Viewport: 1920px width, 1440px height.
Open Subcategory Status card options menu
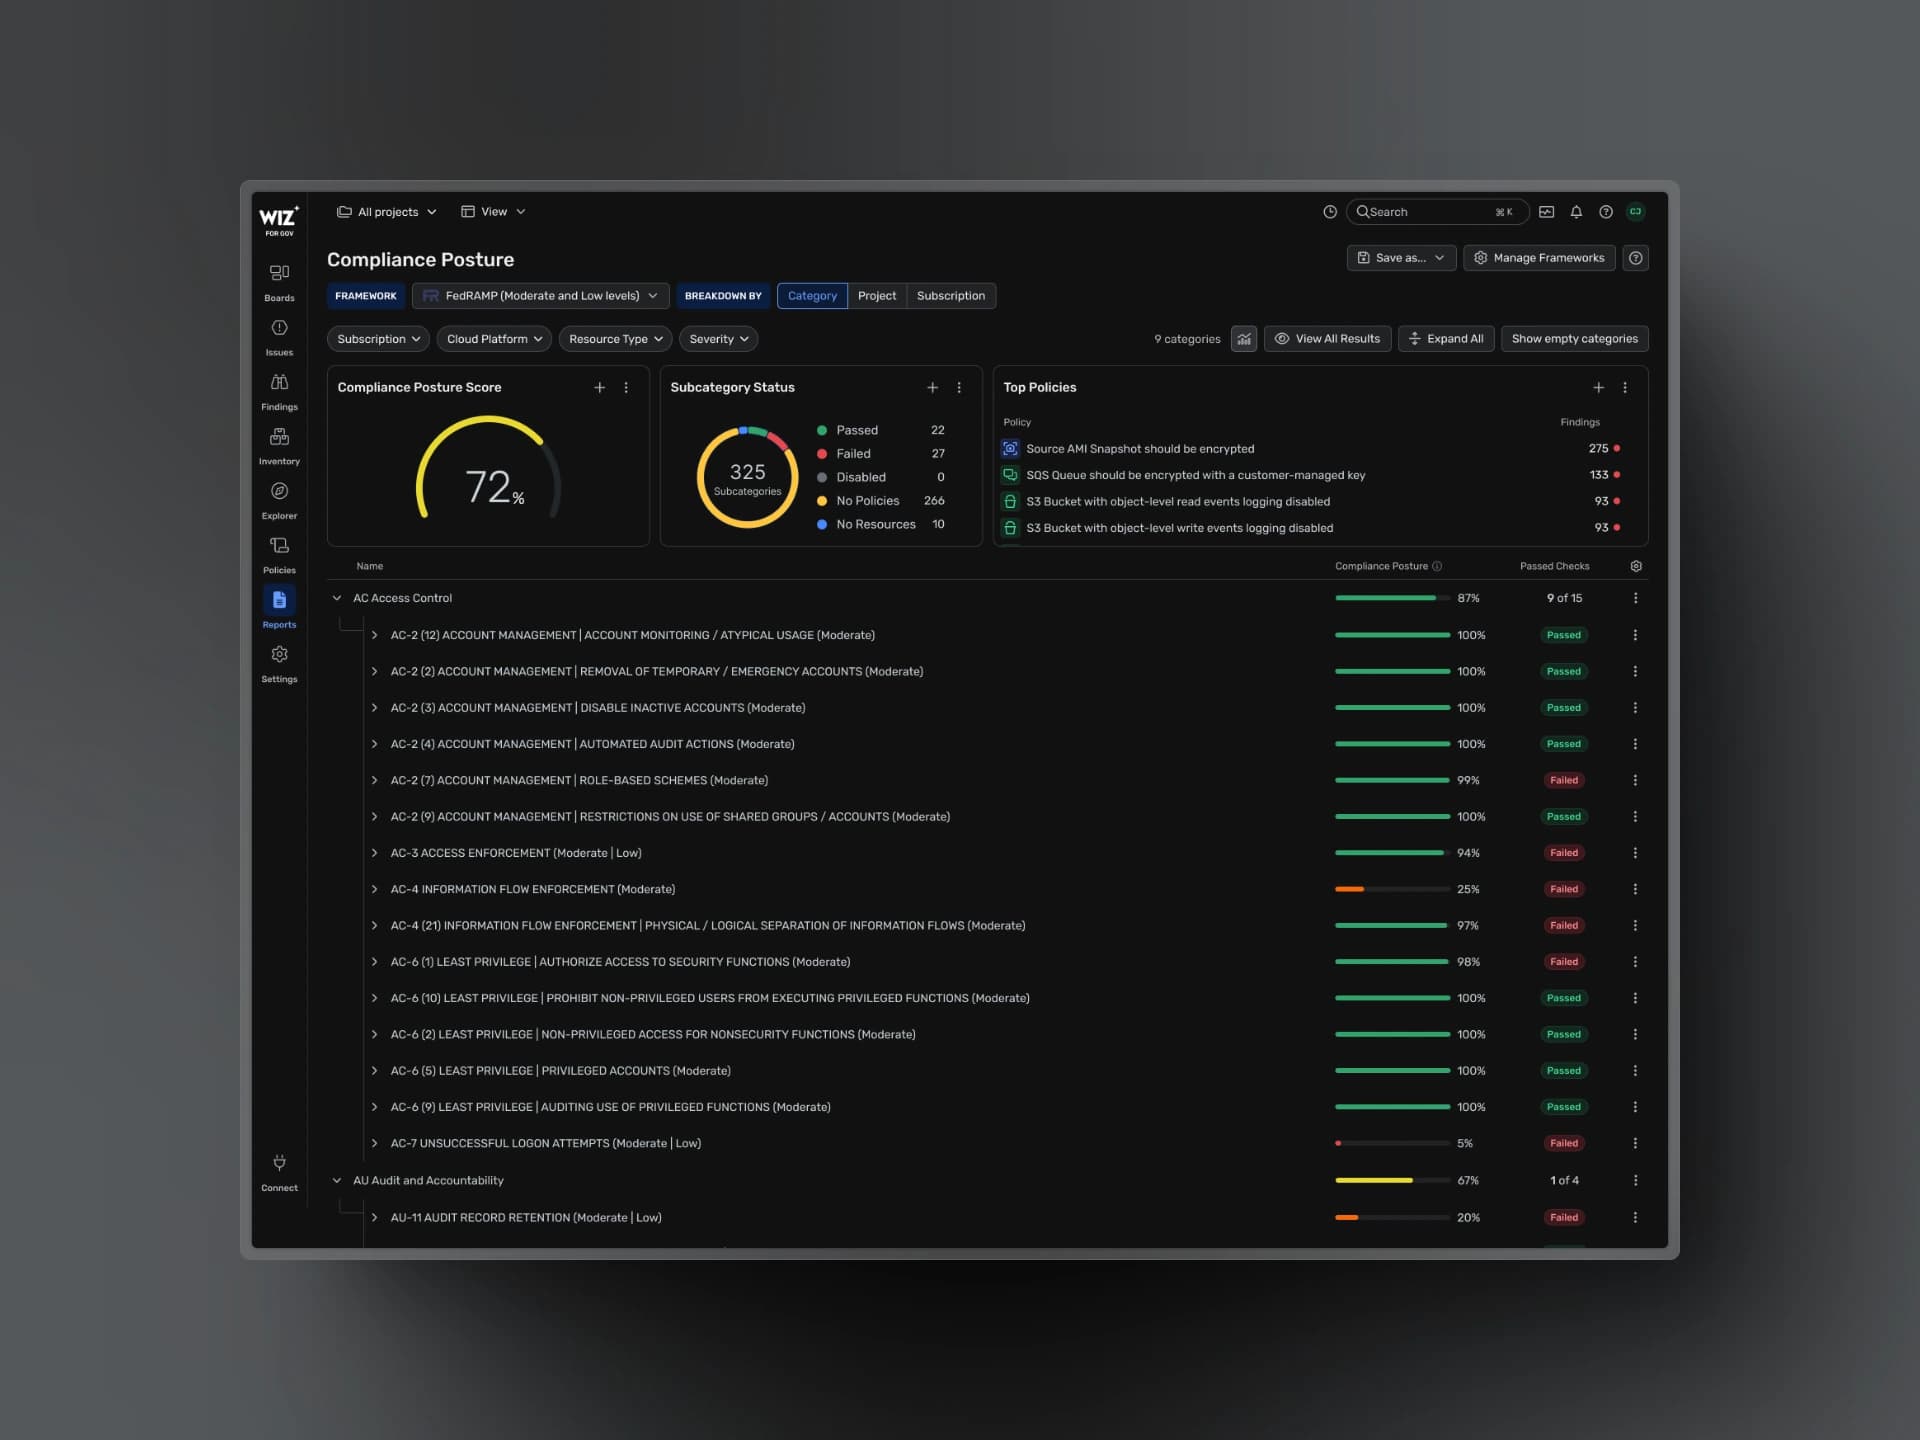click(959, 388)
